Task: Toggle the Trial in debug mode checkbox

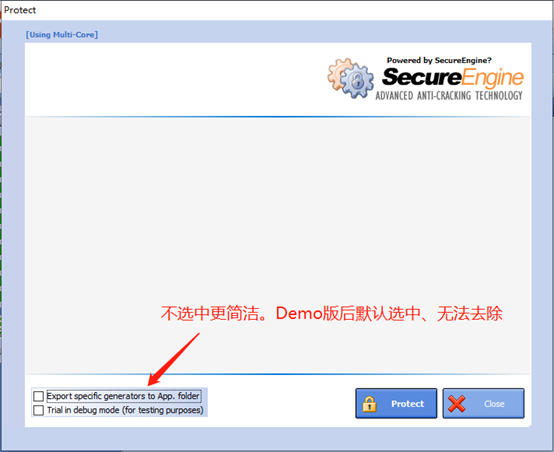Action: (38, 410)
